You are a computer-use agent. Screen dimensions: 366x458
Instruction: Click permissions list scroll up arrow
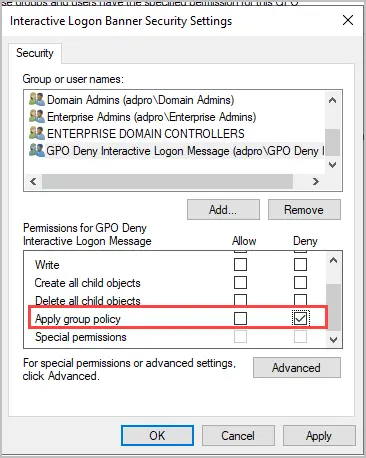tap(333, 261)
